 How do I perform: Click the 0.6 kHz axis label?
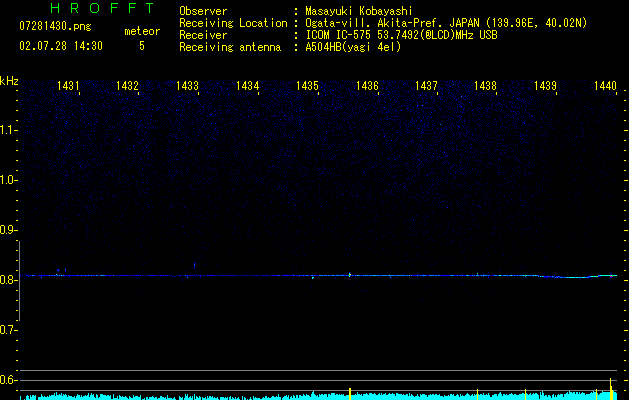(x=8, y=380)
